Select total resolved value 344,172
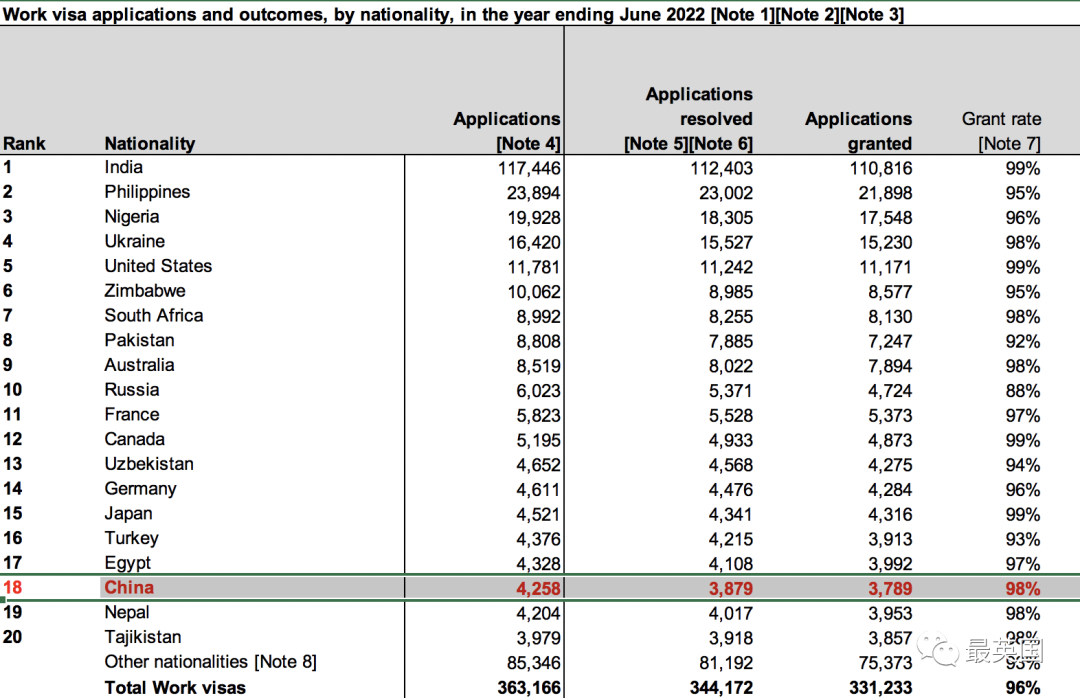This screenshot has height=698, width=1080. [x=722, y=688]
